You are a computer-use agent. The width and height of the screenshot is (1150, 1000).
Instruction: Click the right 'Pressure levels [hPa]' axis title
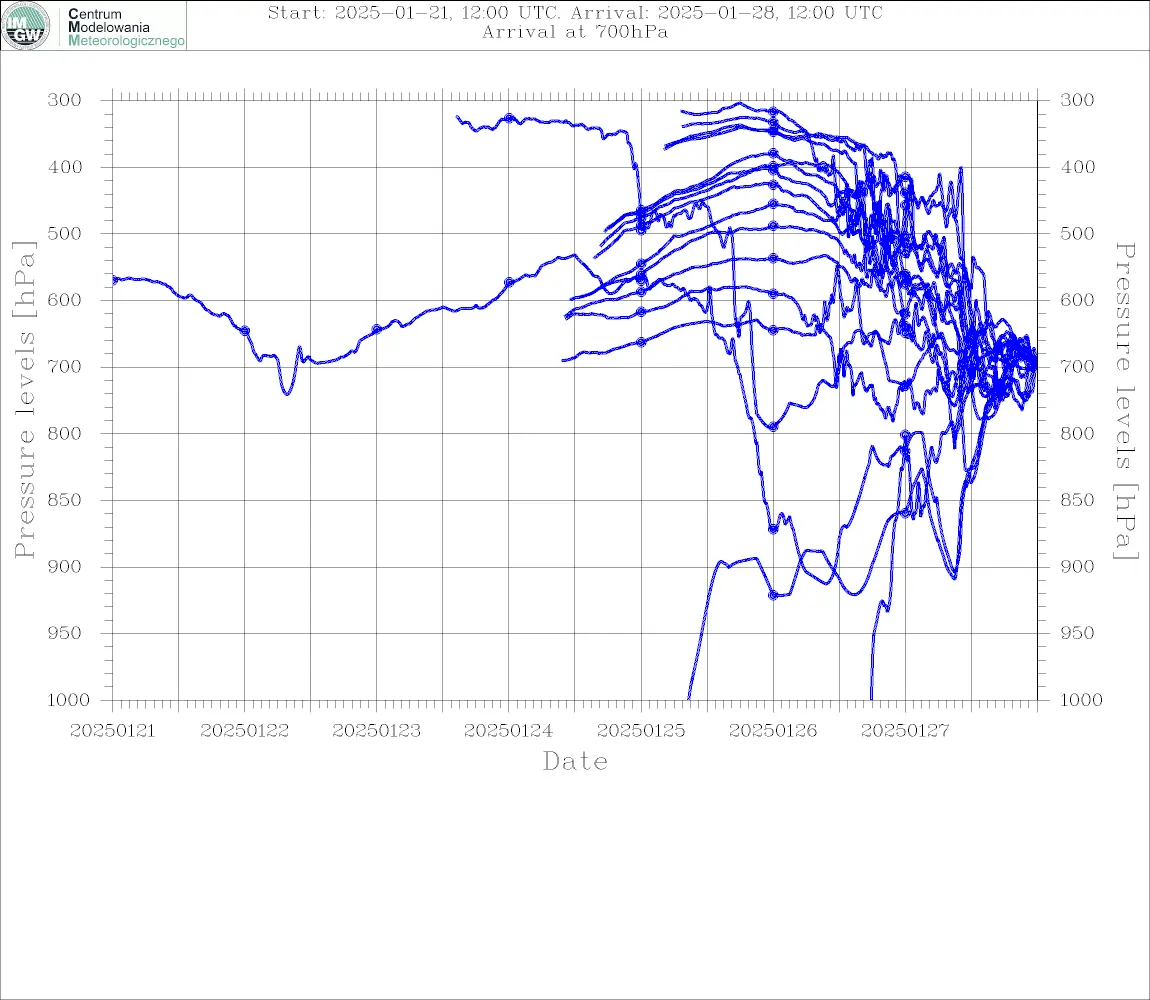(x=1125, y=401)
